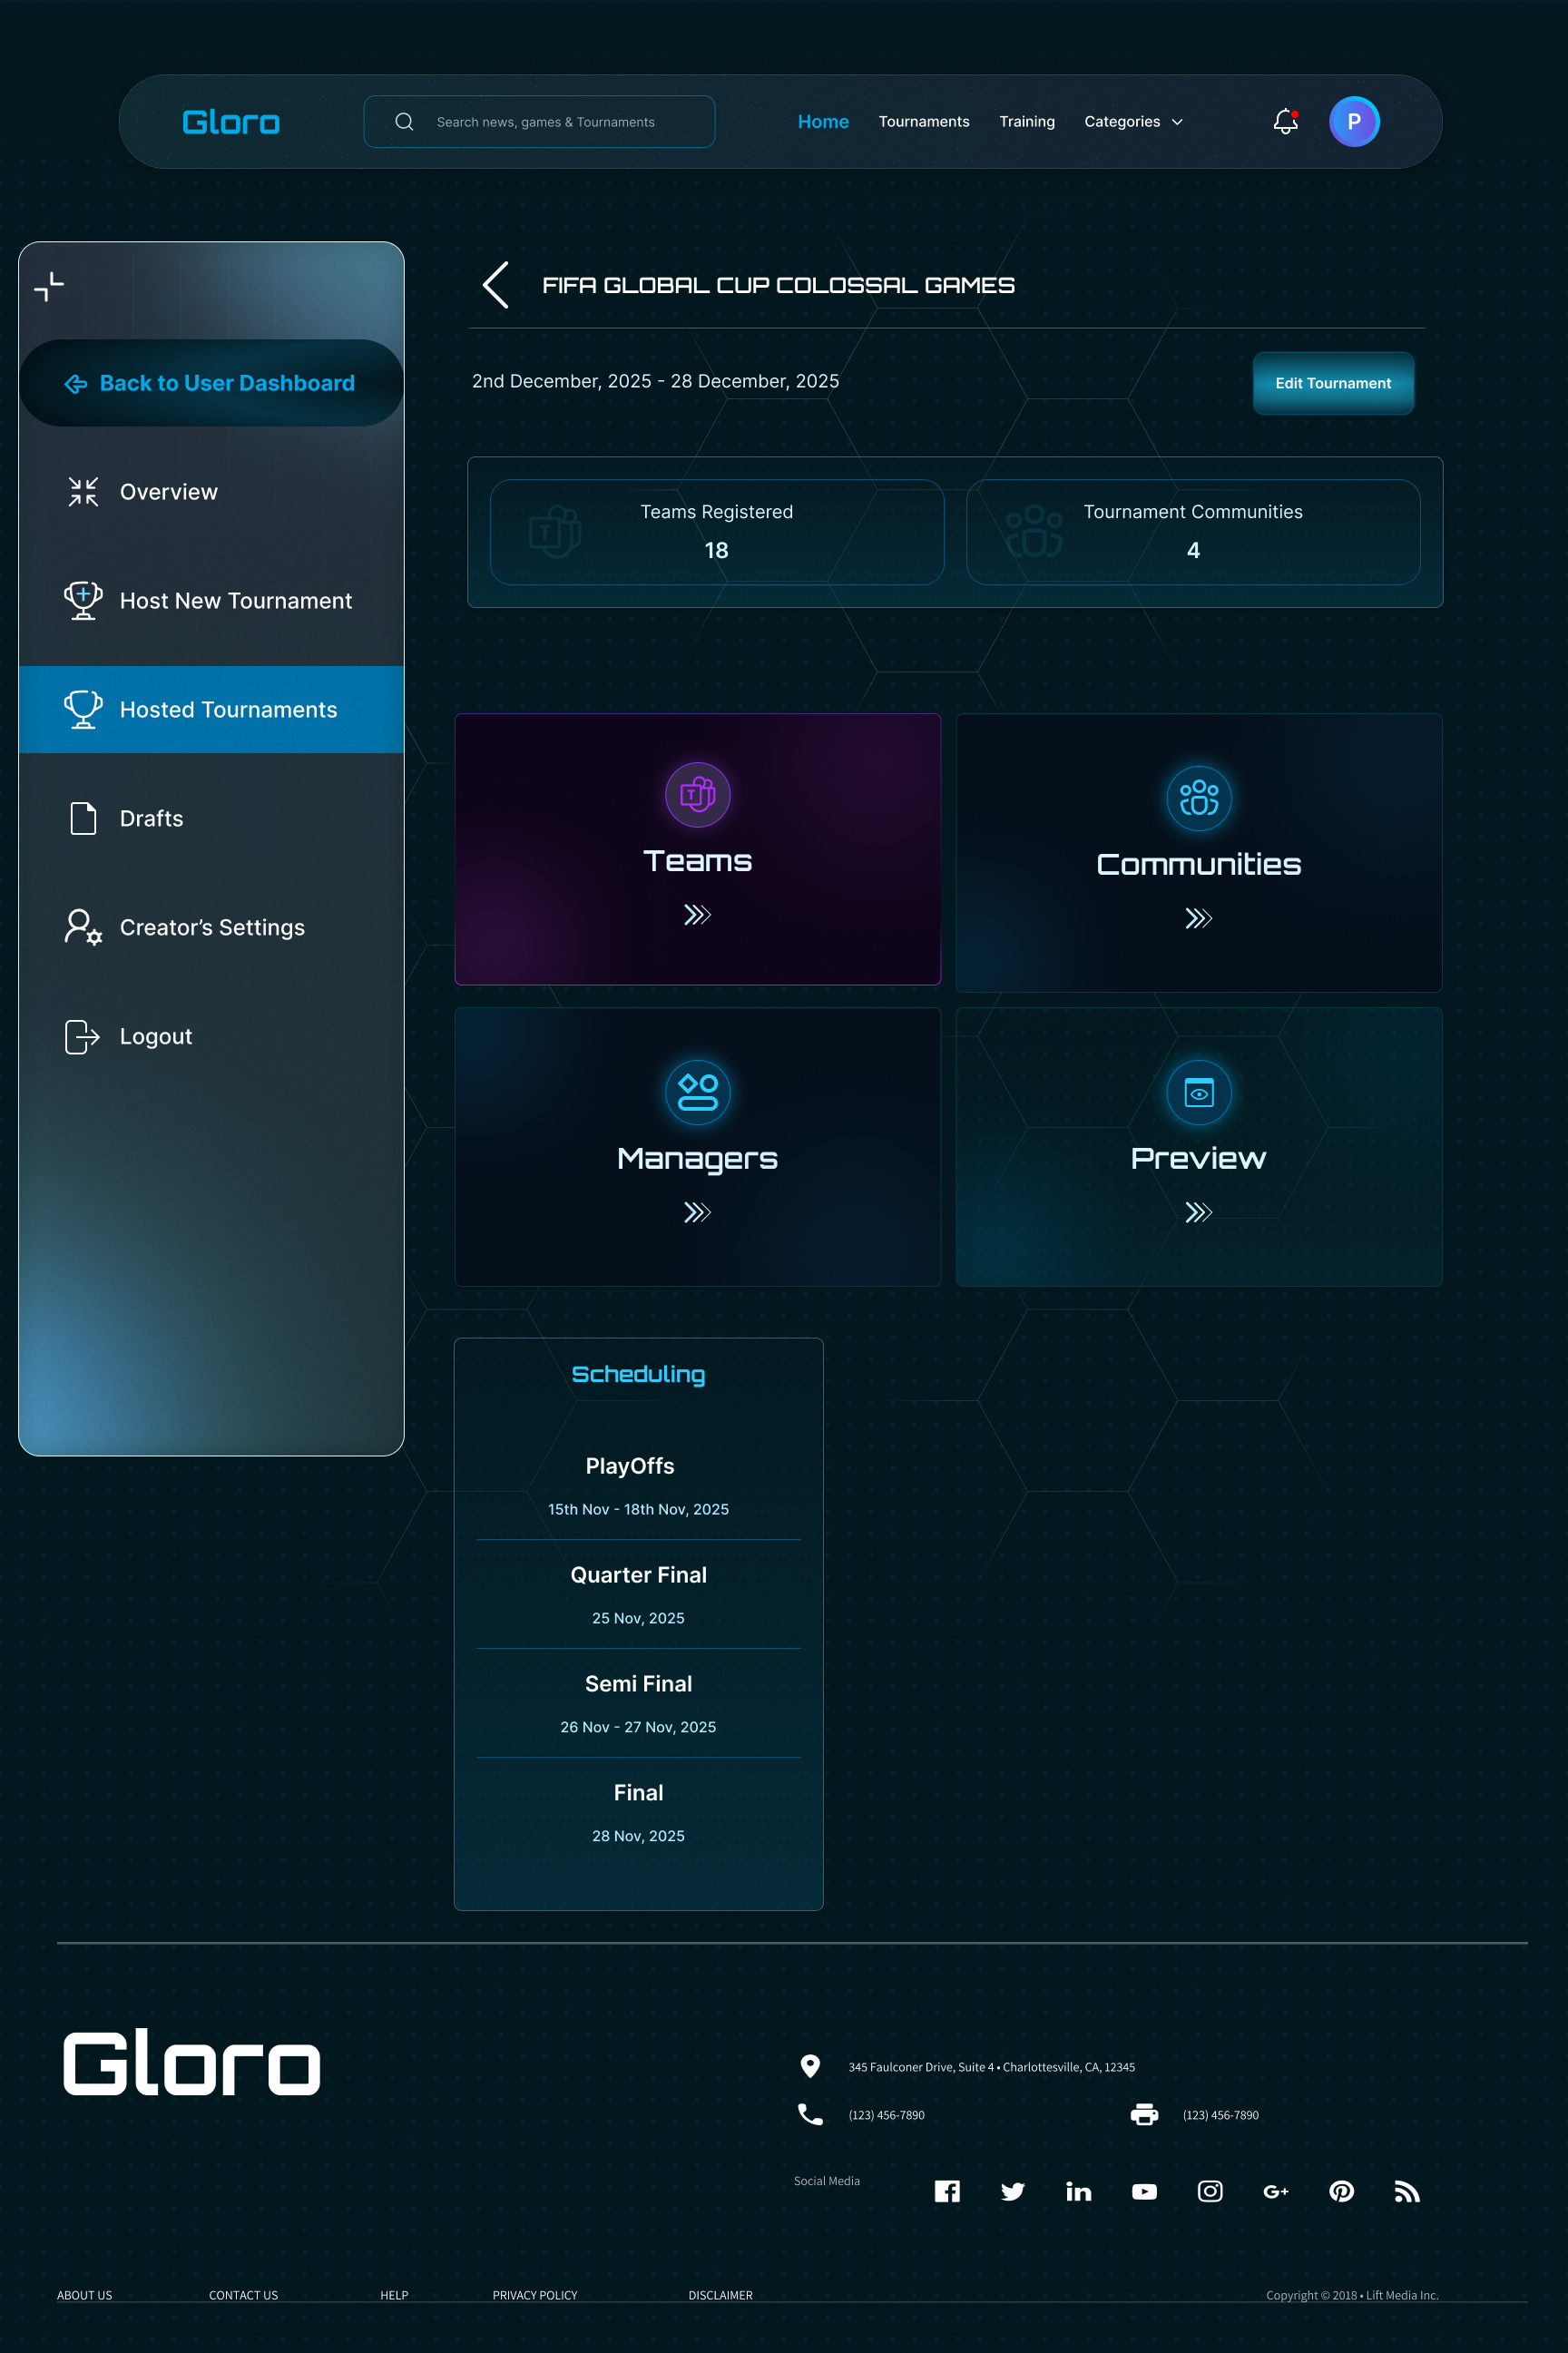Click the footer fax printer icon

pos(1144,2114)
